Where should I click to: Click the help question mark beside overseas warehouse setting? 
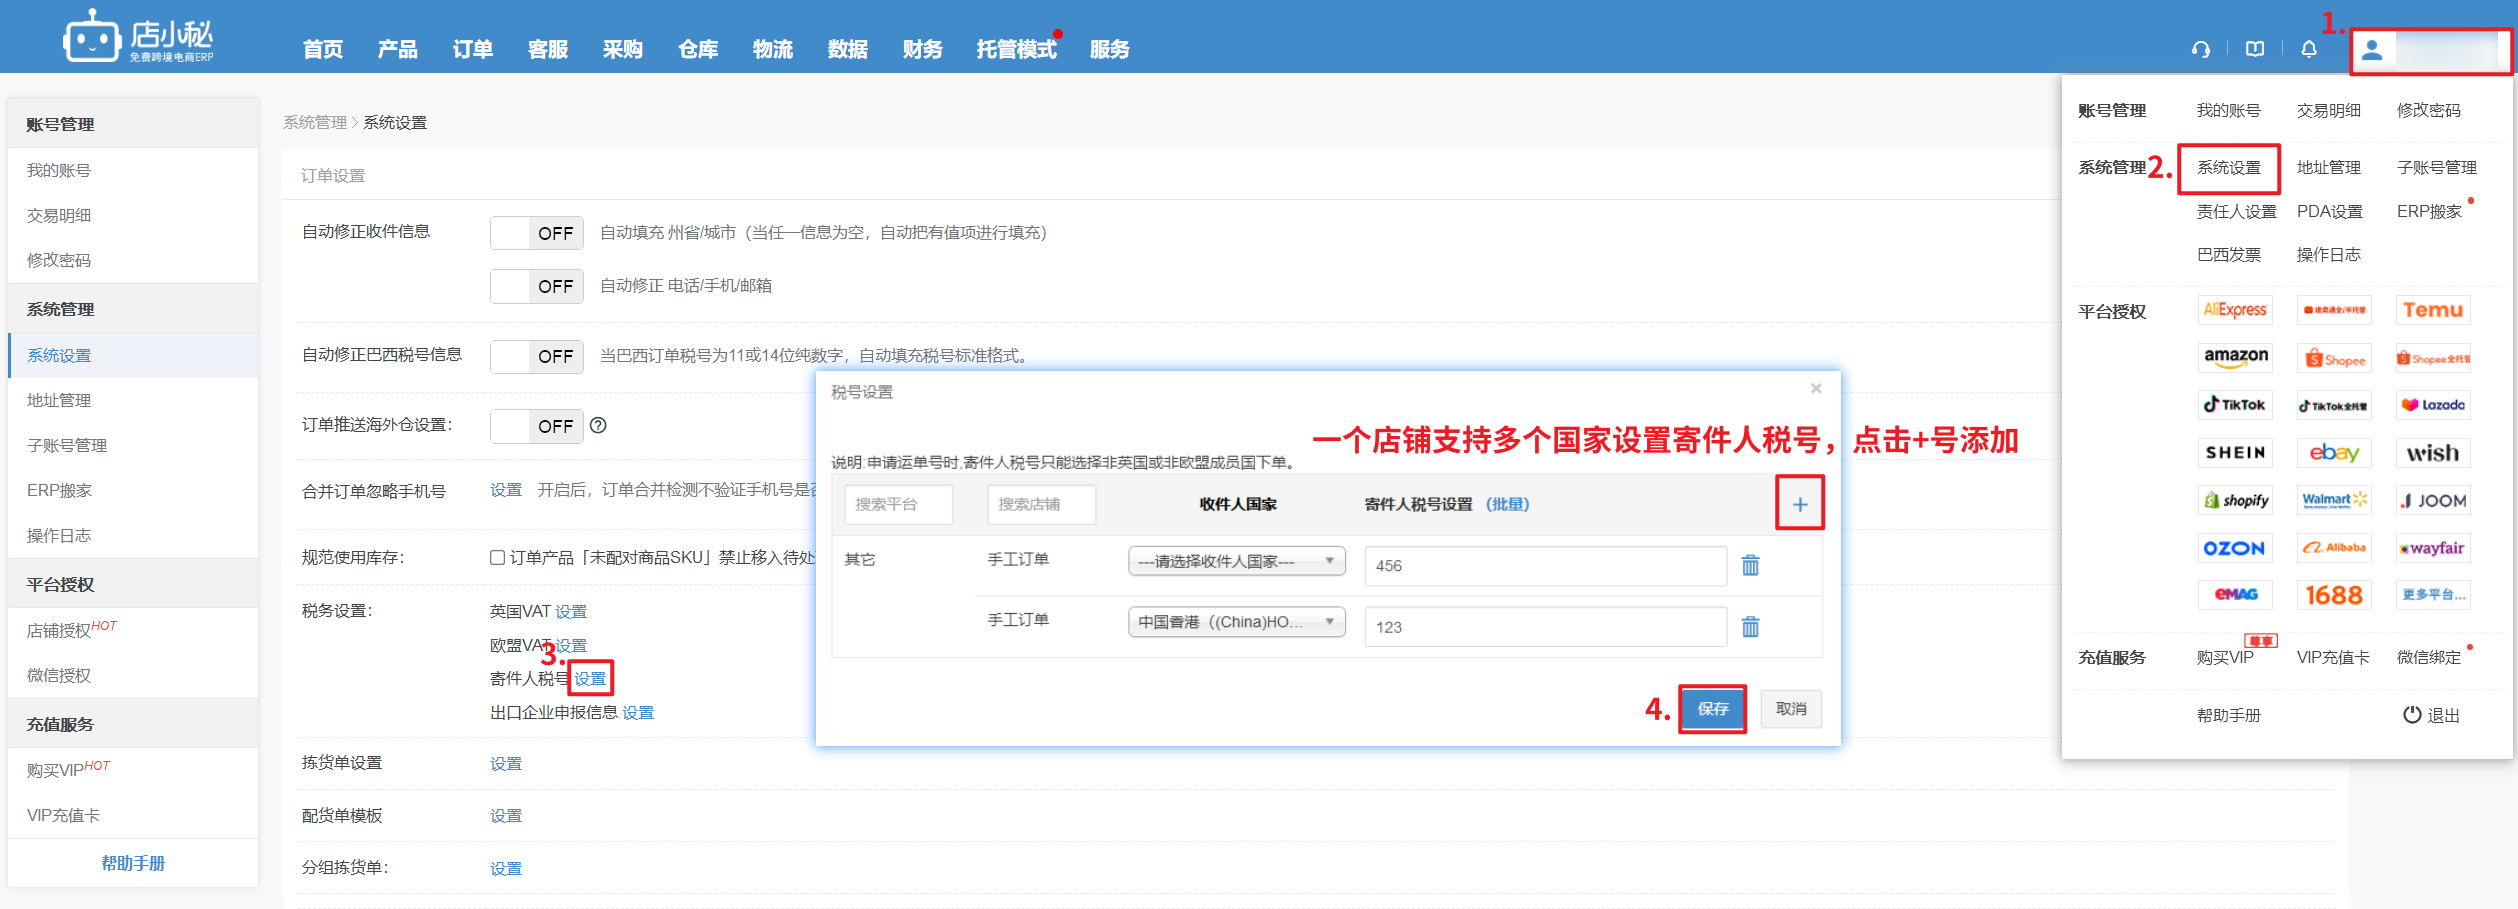(598, 425)
